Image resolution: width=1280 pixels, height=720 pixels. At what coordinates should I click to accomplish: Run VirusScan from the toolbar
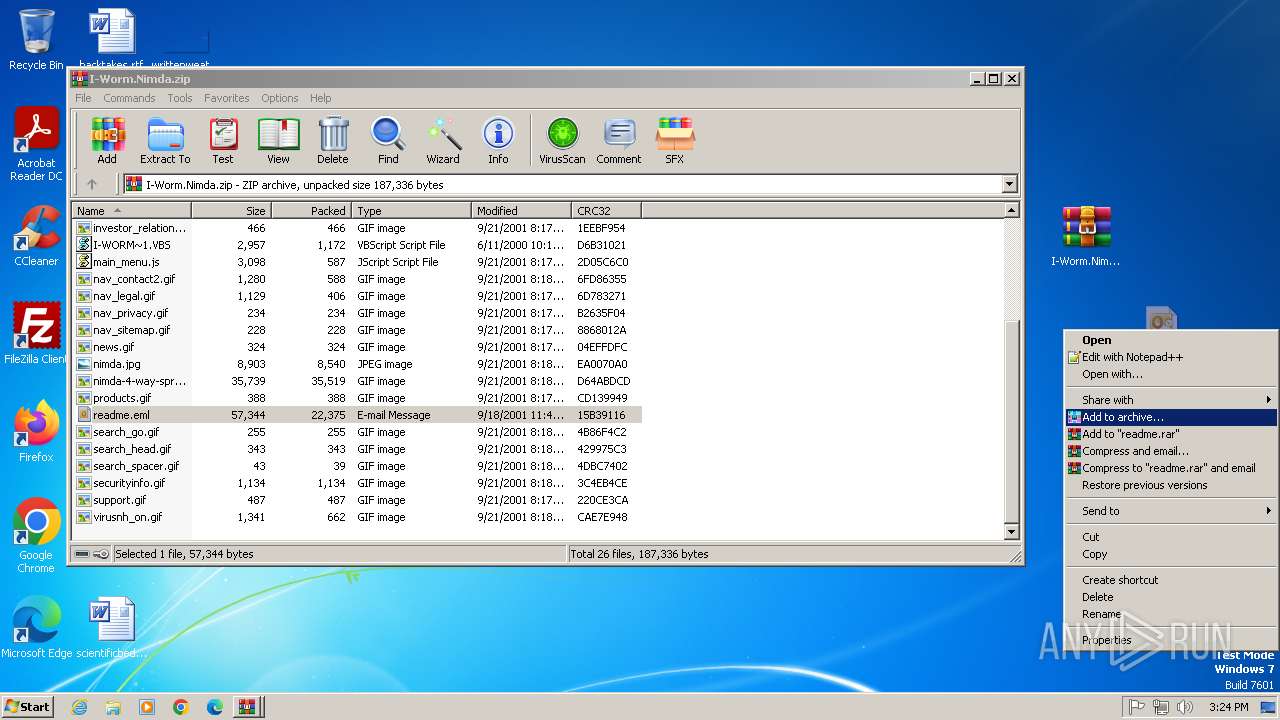[x=562, y=140]
